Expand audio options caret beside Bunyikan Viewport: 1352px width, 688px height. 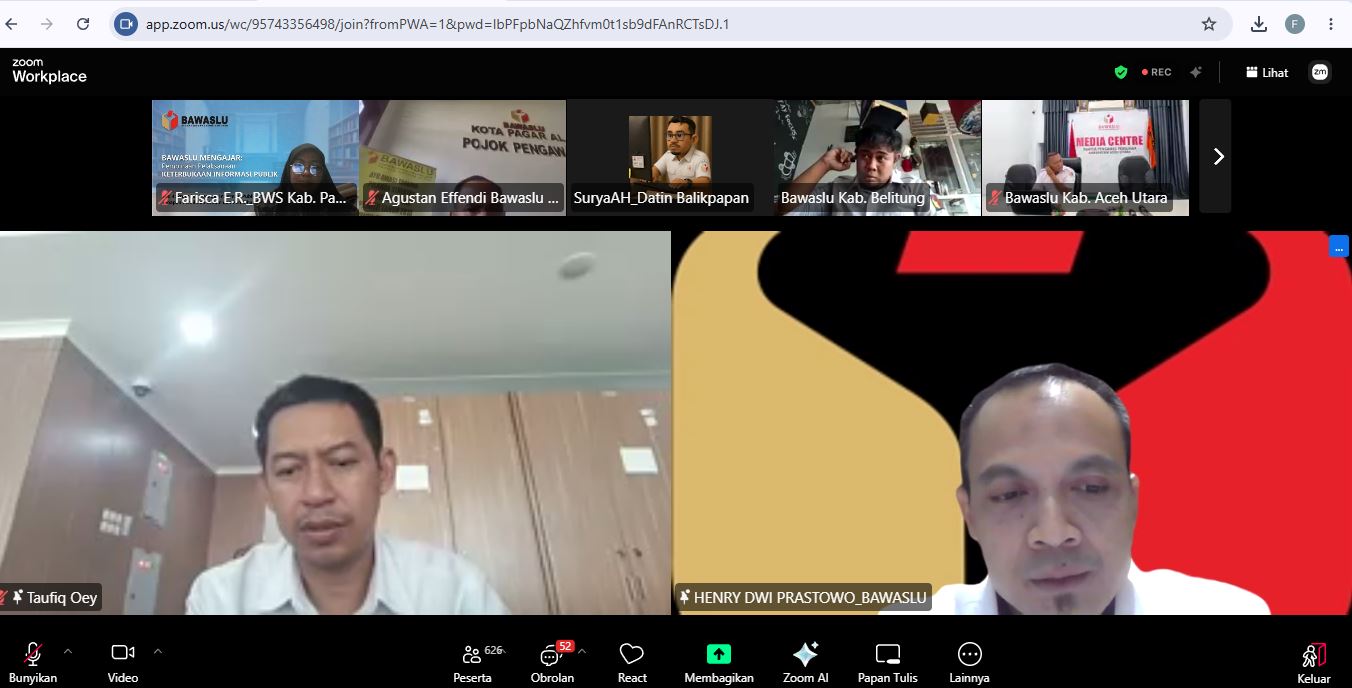(68, 651)
